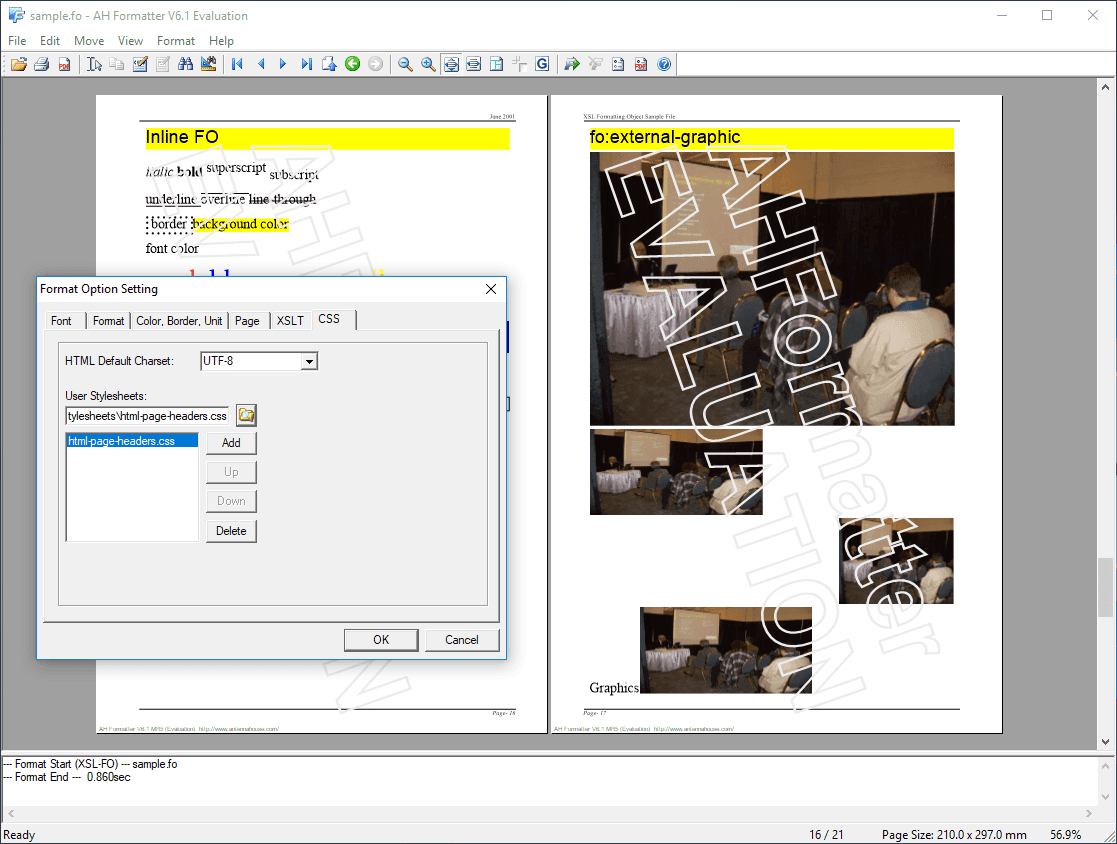This screenshot has height=844, width=1117.
Task: Jump to the last page
Action: [306, 64]
